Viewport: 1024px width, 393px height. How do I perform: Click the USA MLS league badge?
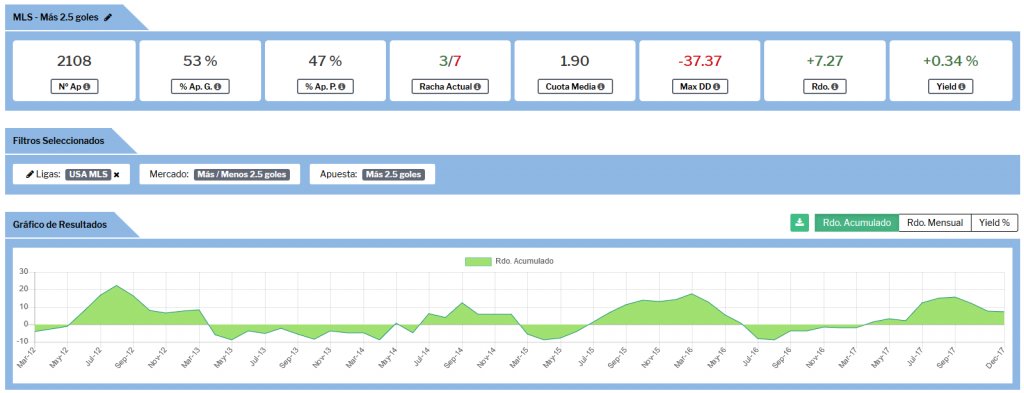coord(88,175)
